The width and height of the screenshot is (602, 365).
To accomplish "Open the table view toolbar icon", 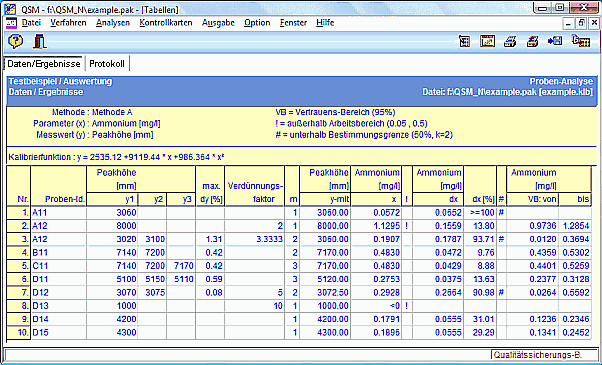I will point(464,41).
